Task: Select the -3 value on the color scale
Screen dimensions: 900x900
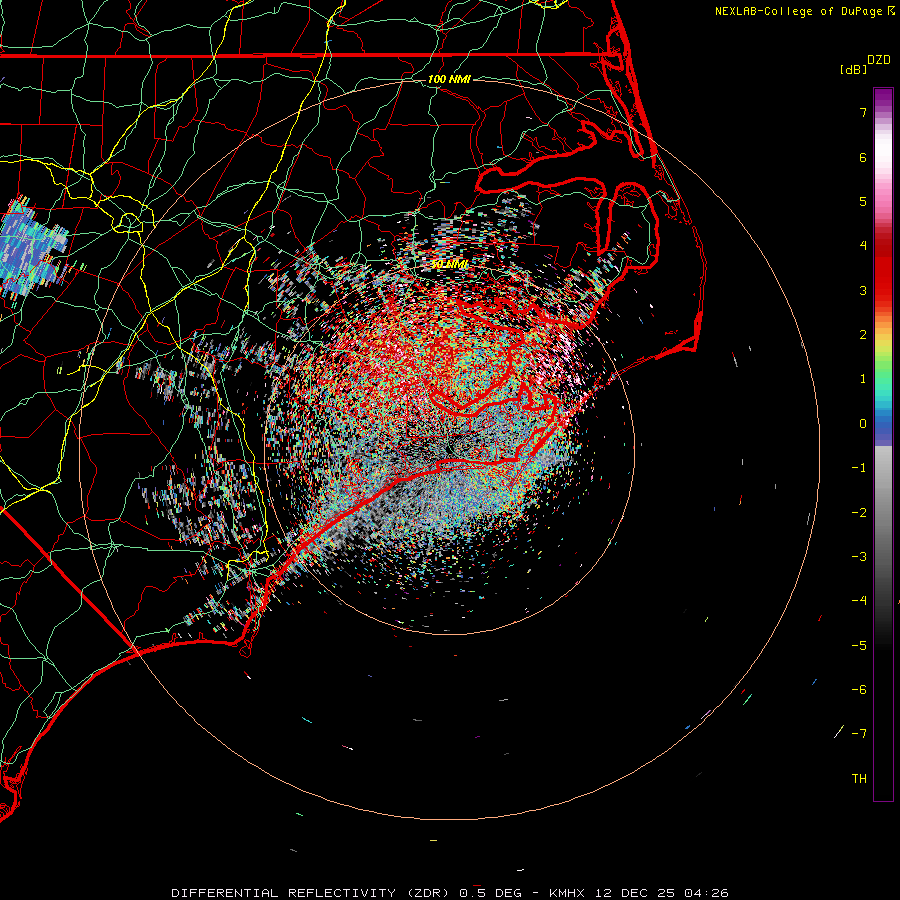Action: 859,557
